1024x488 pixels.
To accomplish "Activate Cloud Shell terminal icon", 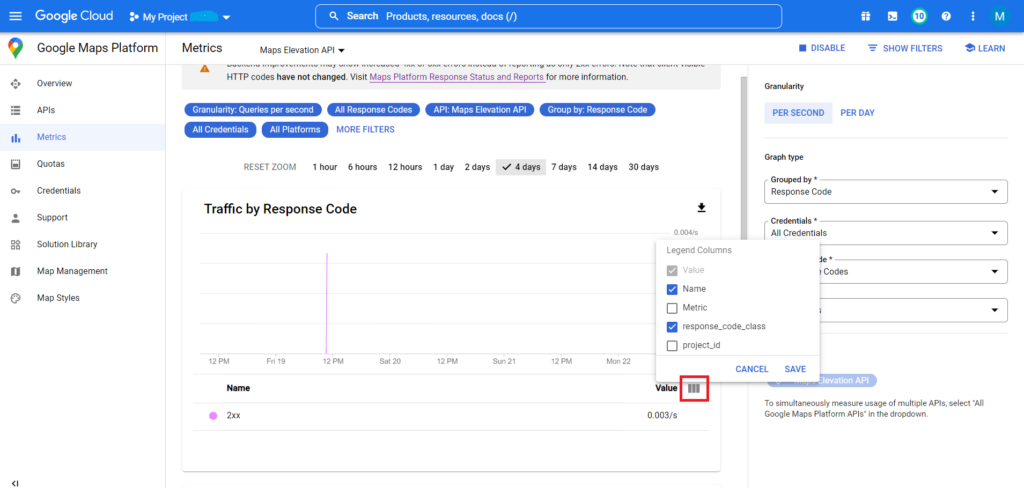I will 892,16.
